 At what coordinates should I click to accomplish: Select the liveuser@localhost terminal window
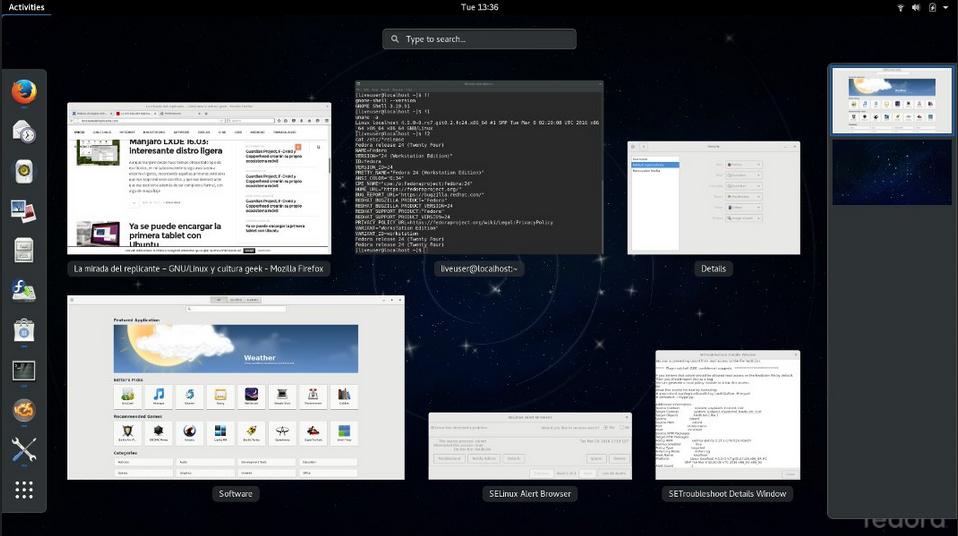coord(479,166)
